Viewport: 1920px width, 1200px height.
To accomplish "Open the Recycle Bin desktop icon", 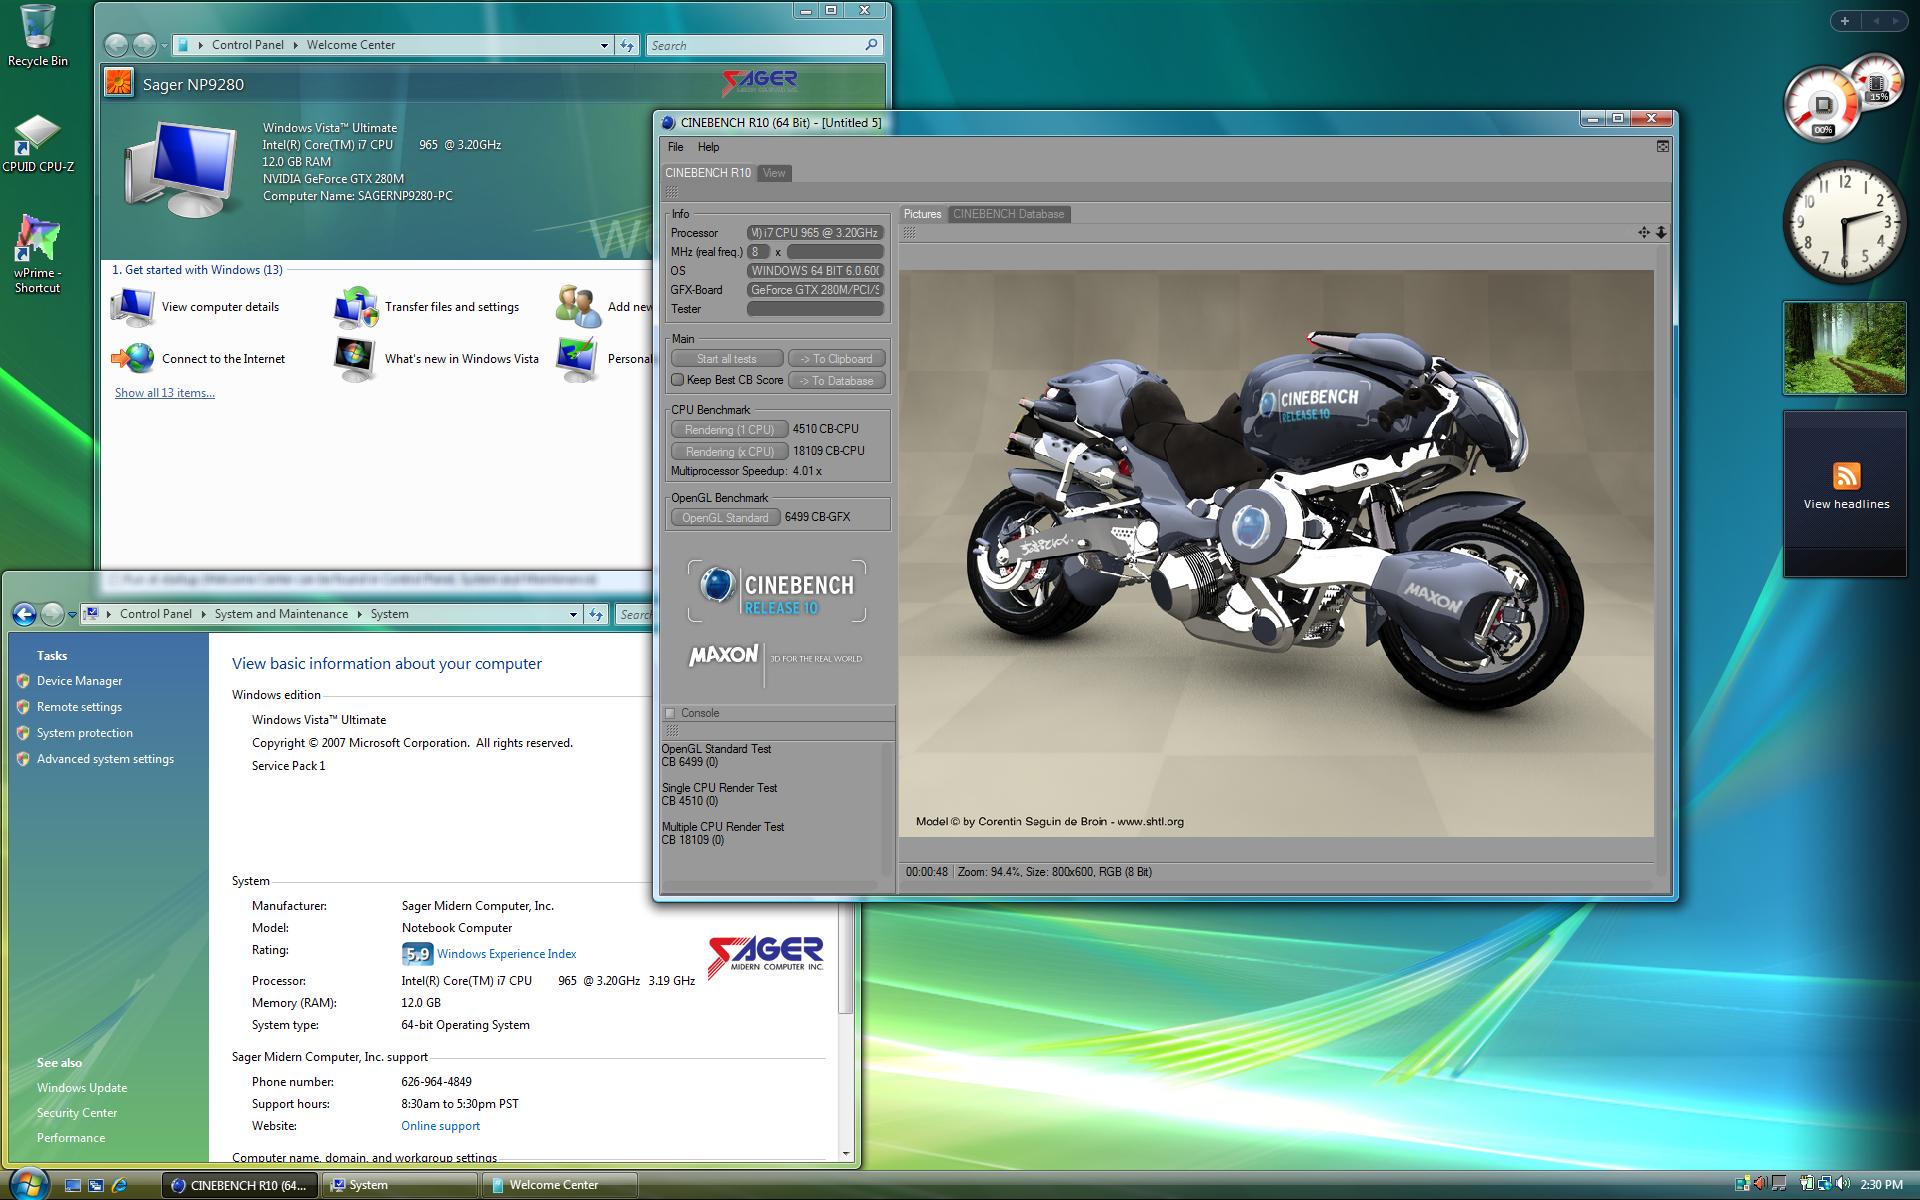I will 37,36.
